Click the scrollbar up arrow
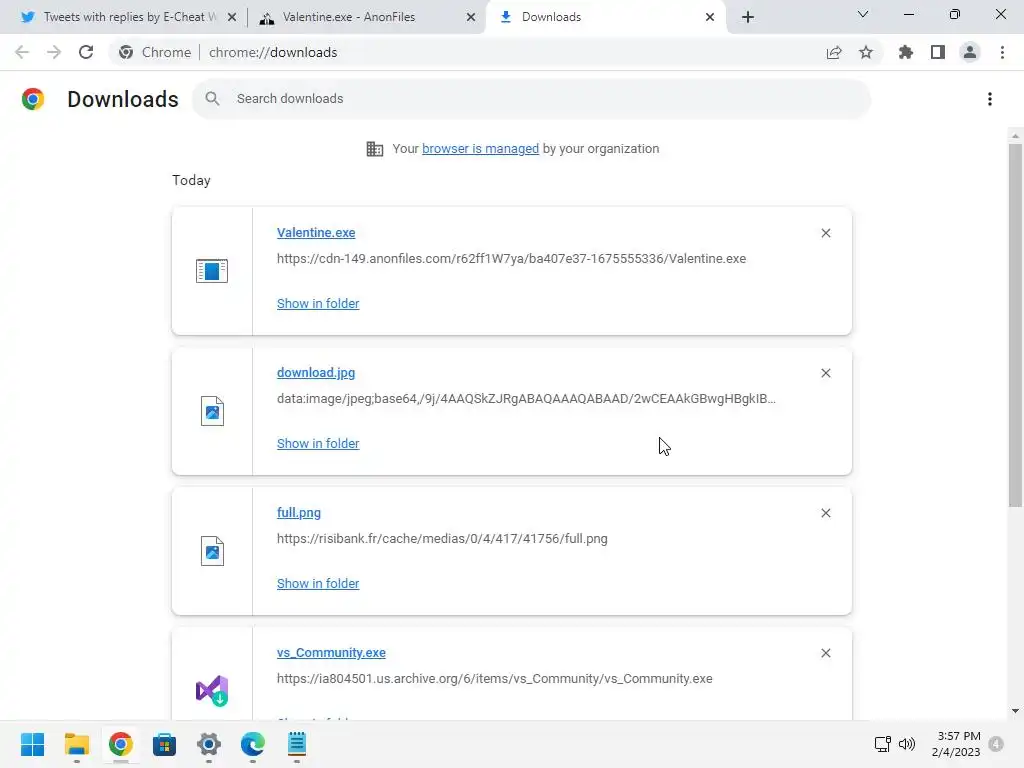 (1015, 136)
